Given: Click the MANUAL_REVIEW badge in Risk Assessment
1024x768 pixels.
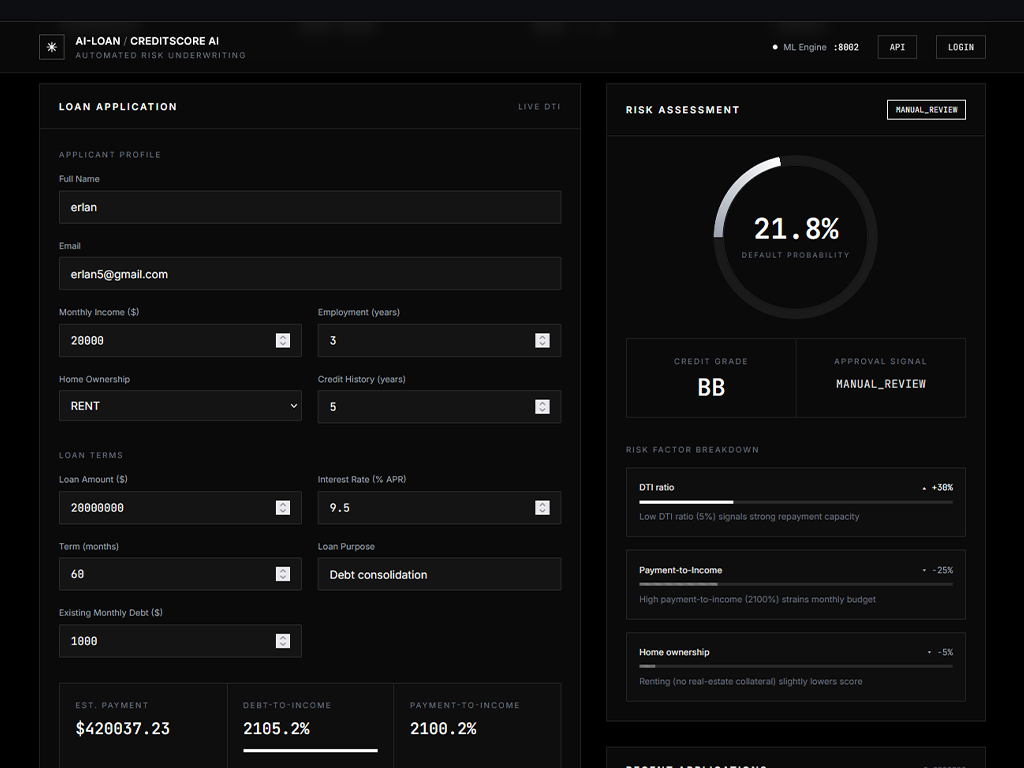Looking at the screenshot, I should point(926,110).
